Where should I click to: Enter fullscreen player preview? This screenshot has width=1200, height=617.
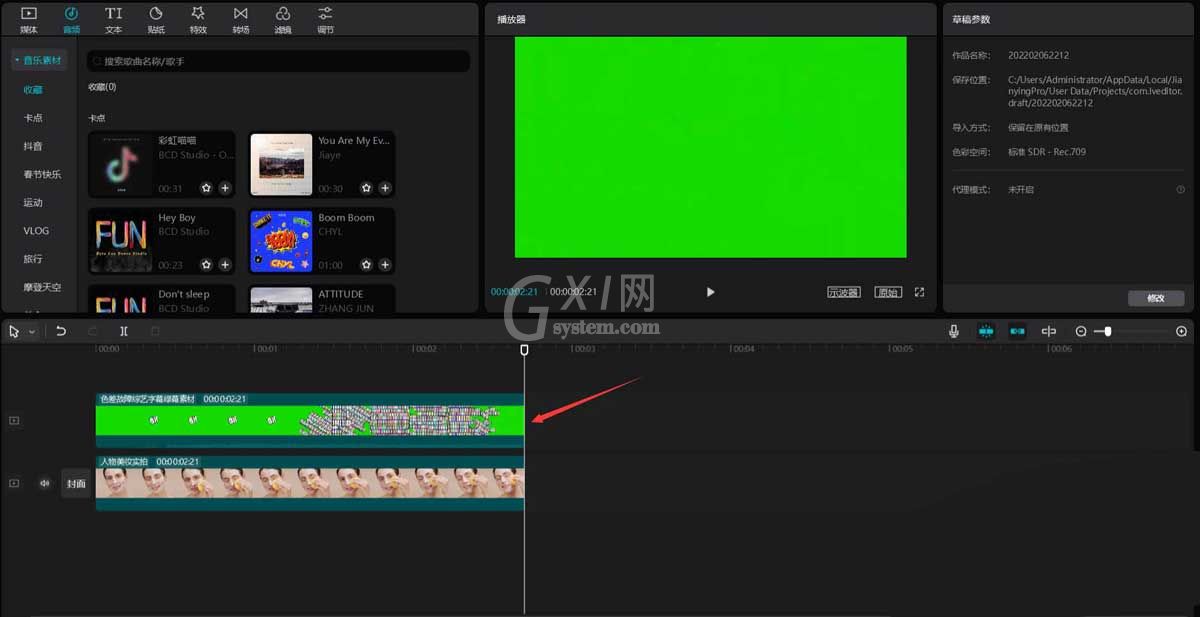[919, 292]
